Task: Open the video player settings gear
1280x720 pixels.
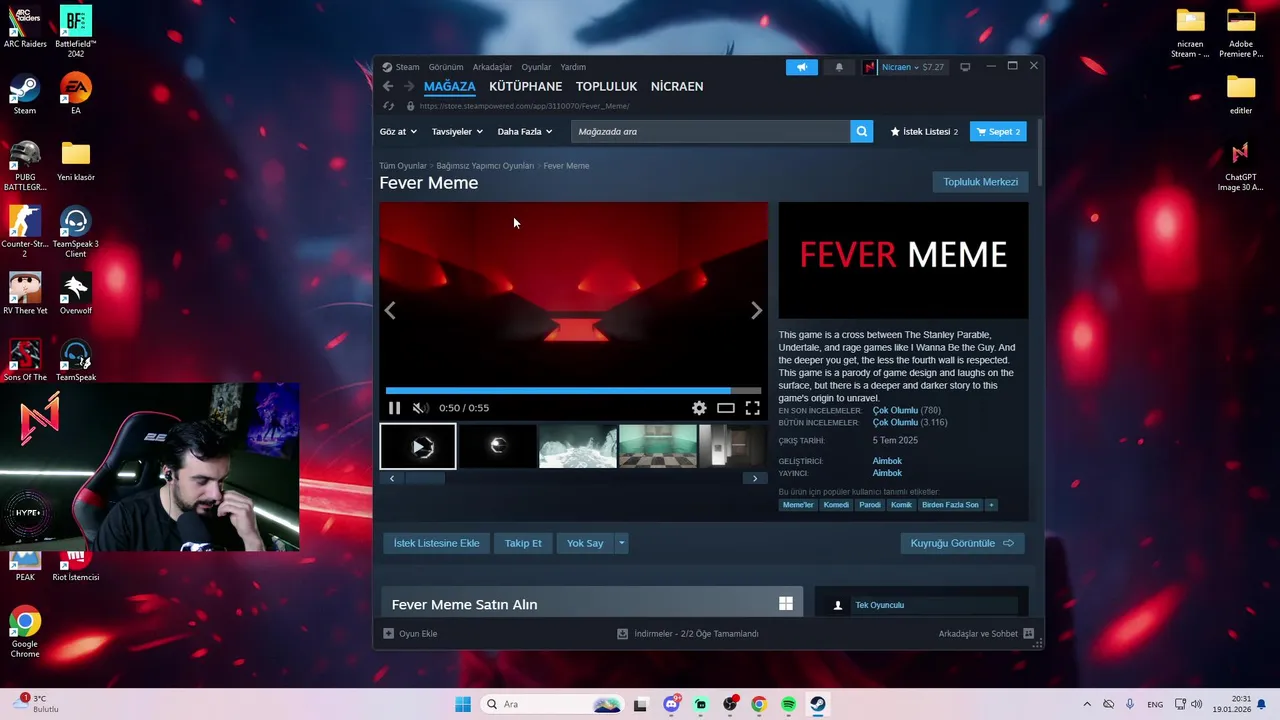Action: tap(699, 408)
